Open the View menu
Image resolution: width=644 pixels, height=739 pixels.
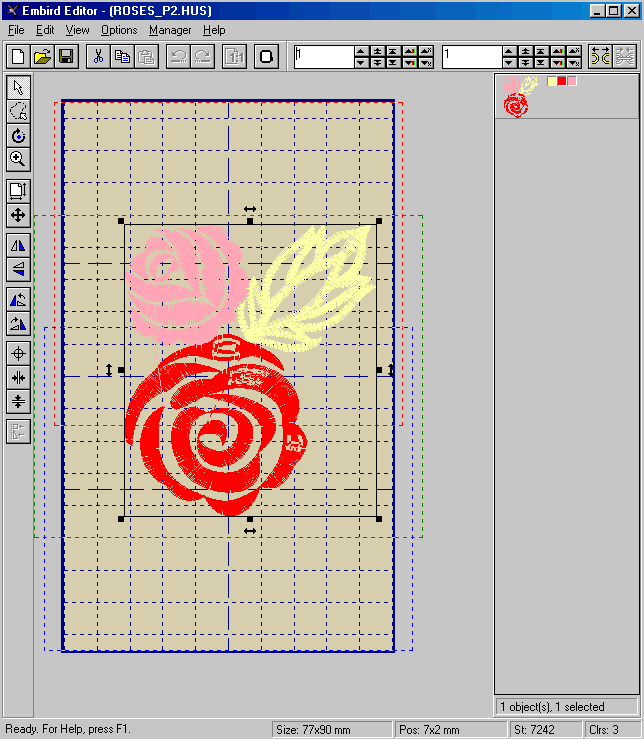[77, 30]
